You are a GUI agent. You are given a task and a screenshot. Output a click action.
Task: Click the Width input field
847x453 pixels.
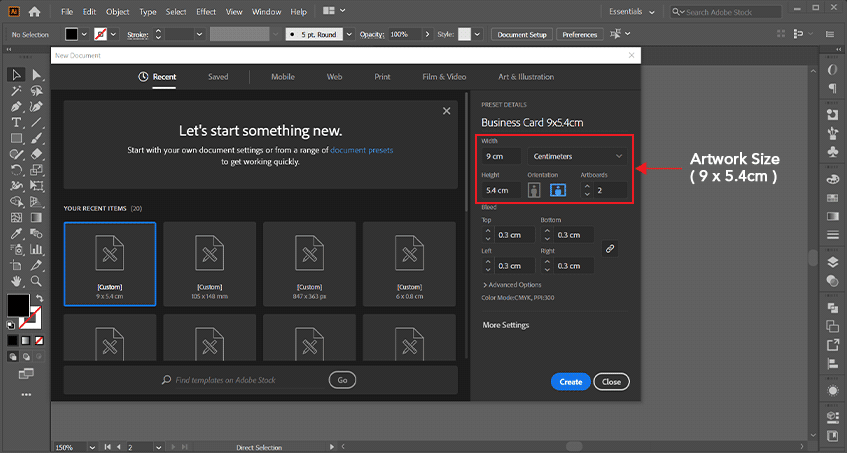tap(503, 157)
